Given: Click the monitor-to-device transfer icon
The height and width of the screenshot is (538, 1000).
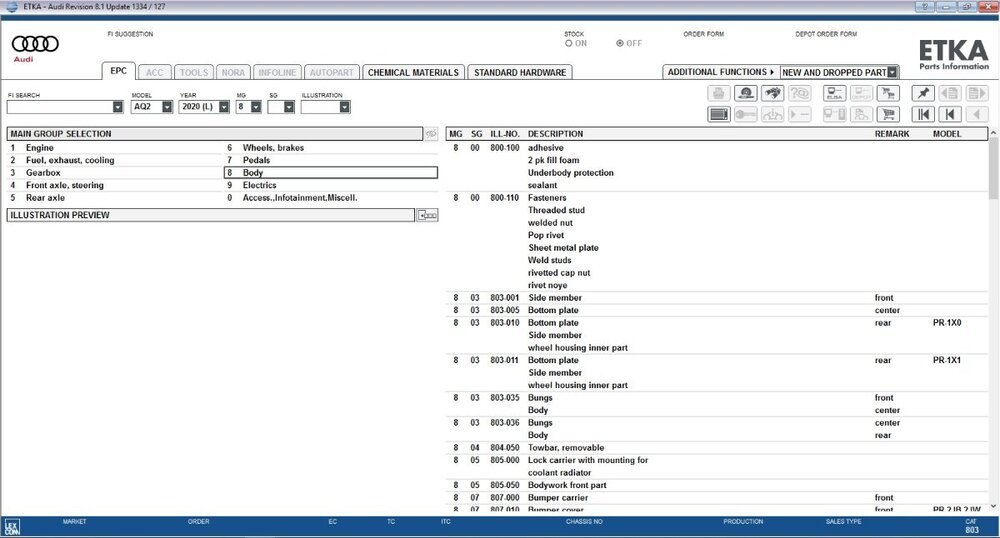Looking at the screenshot, I should [834, 114].
